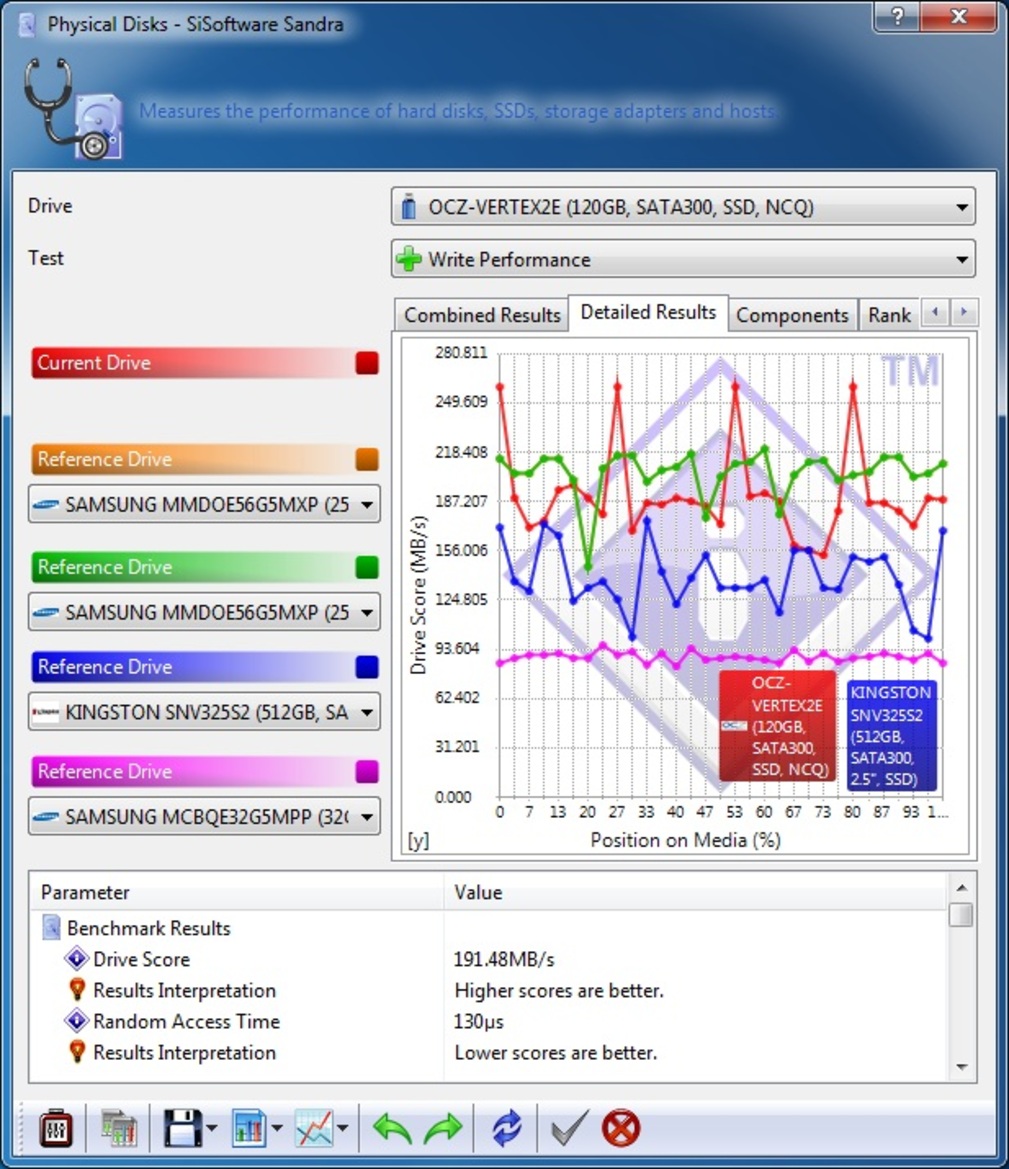This screenshot has width=1009, height=1169.
Task: Click the green plus icon in Test box
Action: tap(409, 259)
